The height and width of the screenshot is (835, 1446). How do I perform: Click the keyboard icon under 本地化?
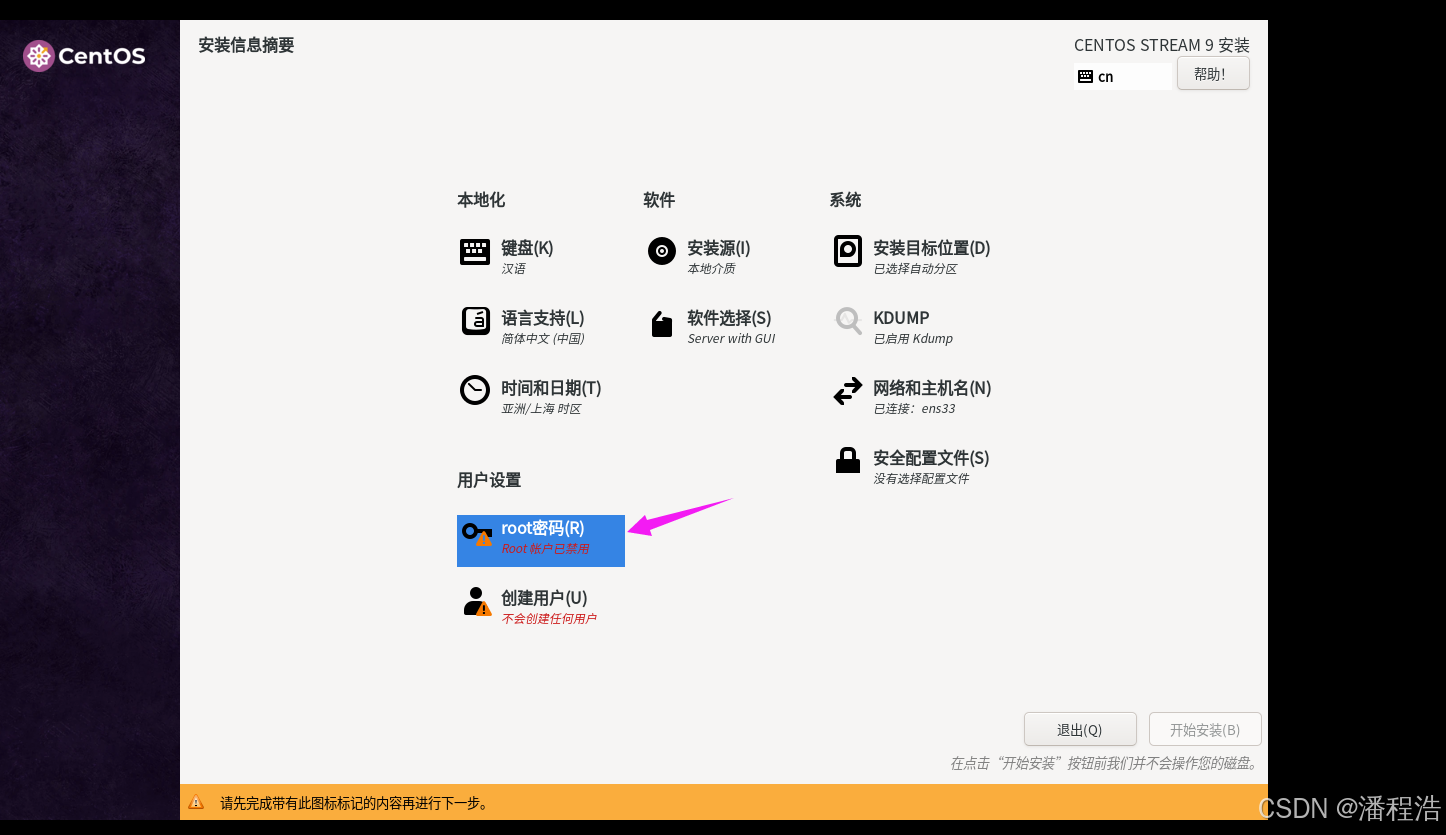[x=475, y=252]
